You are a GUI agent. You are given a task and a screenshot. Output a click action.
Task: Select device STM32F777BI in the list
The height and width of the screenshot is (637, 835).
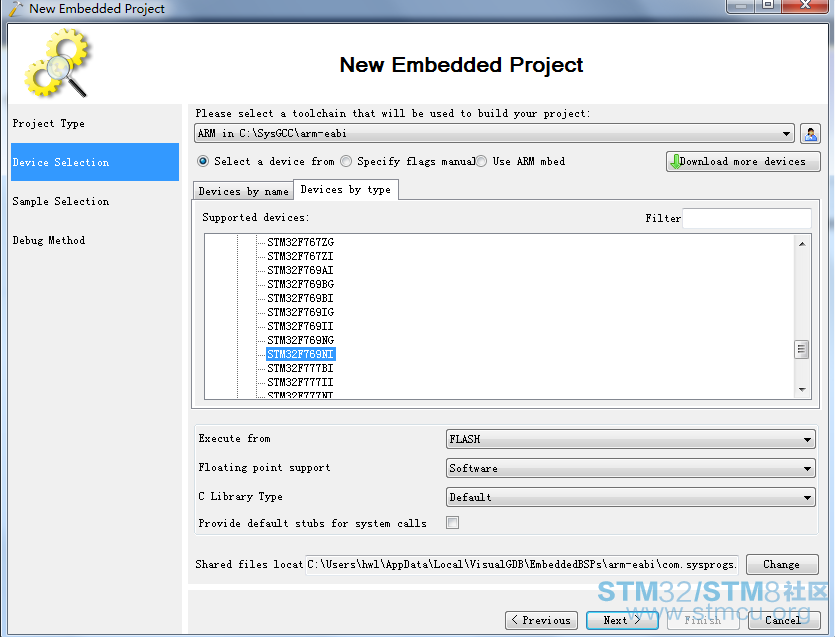(300, 368)
